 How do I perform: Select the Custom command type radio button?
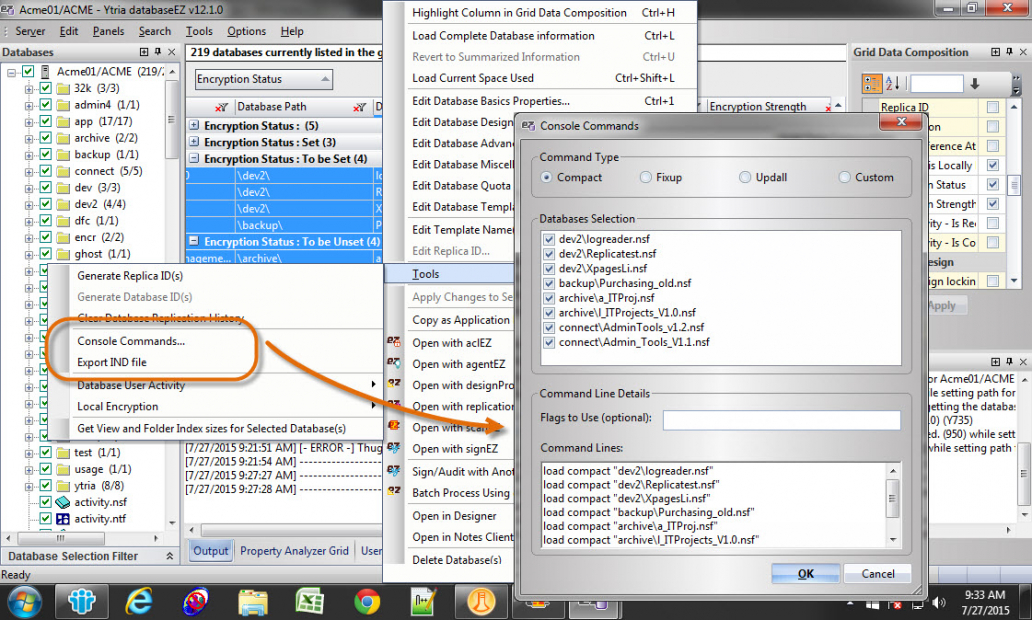click(844, 177)
